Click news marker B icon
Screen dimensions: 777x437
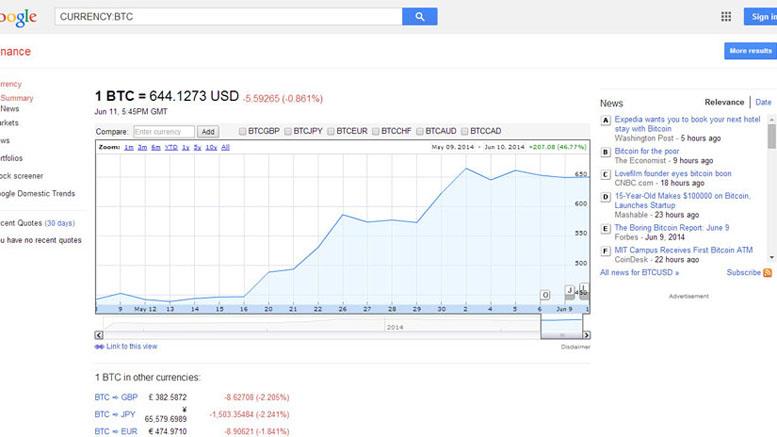click(x=605, y=152)
